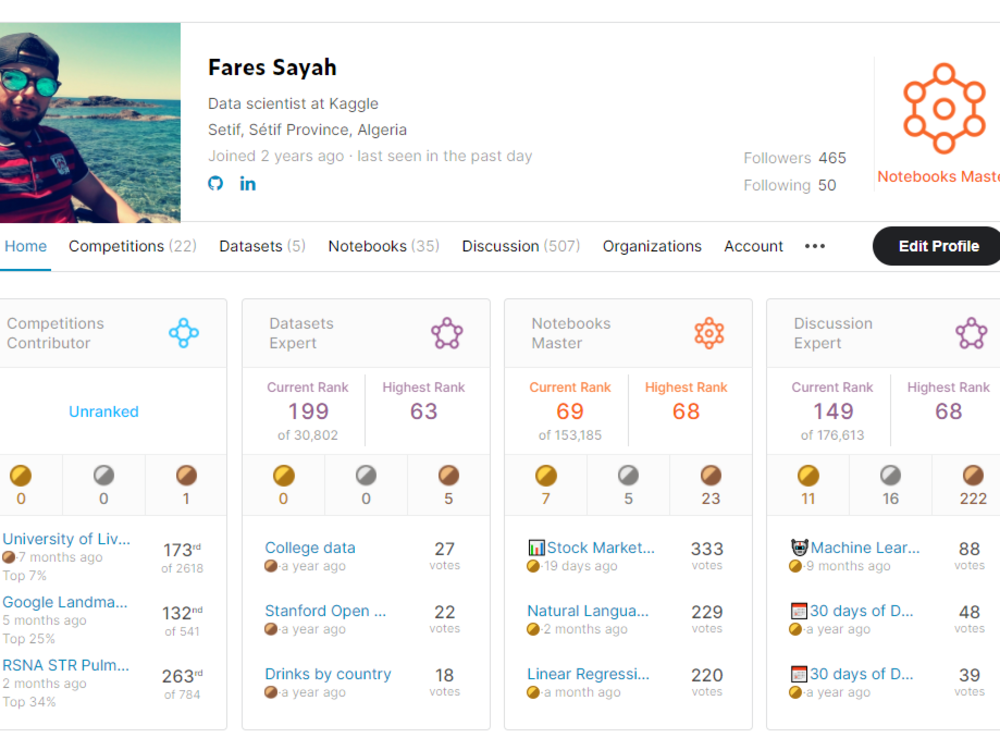Click the profile photo thumbnail
1000x750 pixels.
click(90, 122)
